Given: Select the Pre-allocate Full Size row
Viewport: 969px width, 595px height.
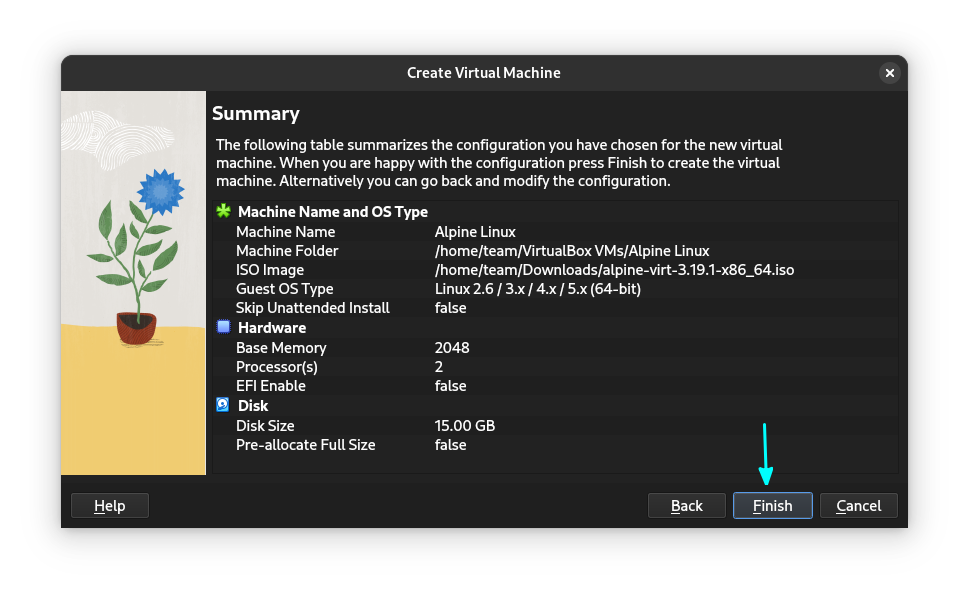Looking at the screenshot, I should click(x=305, y=444).
